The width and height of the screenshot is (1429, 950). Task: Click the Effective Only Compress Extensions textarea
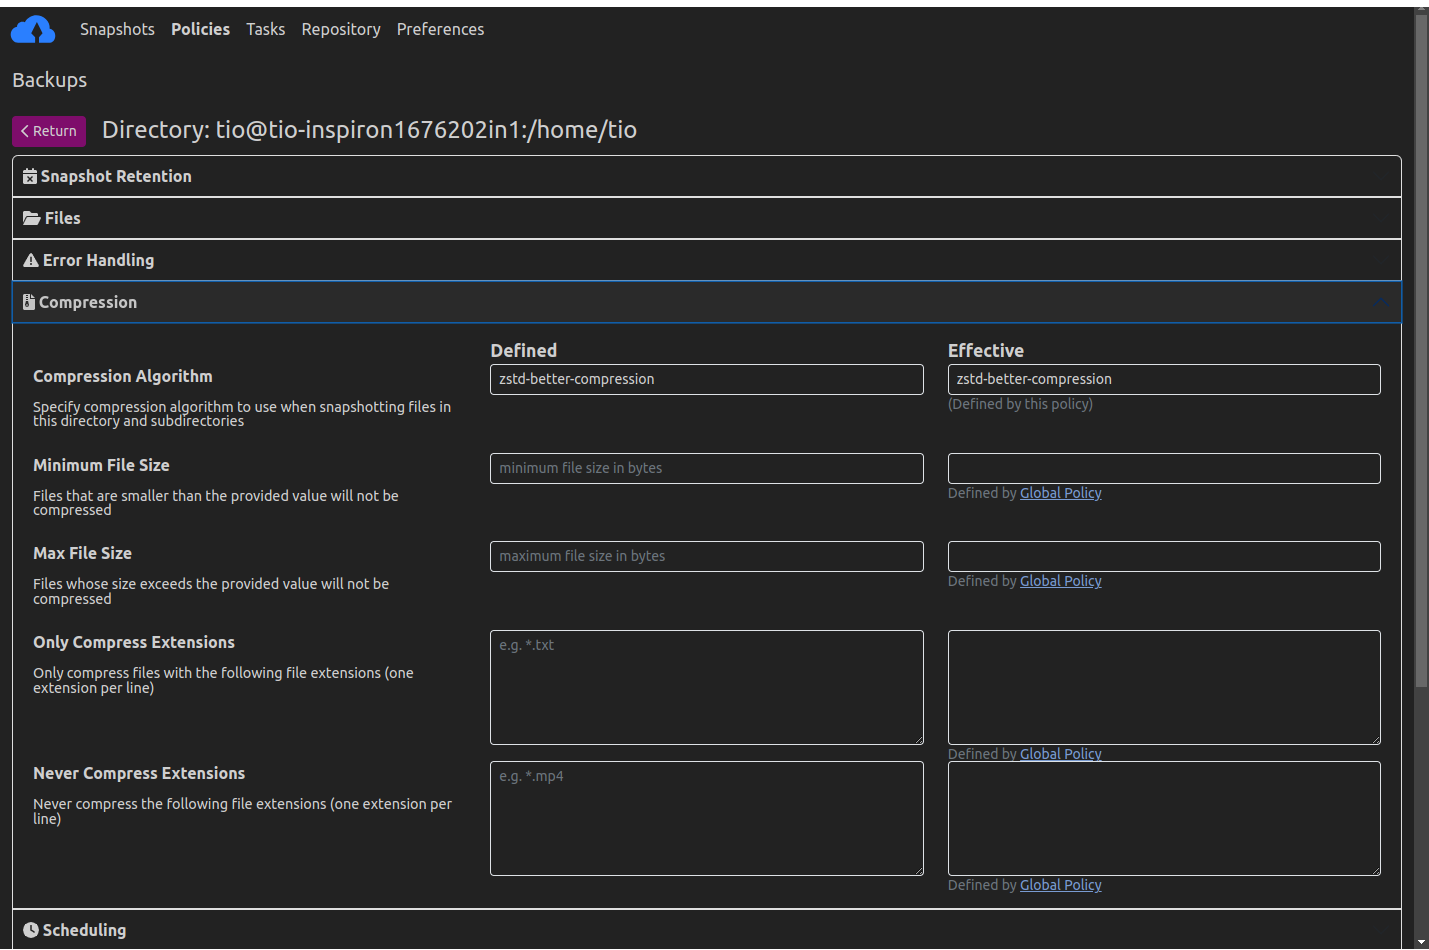[x=1164, y=687]
